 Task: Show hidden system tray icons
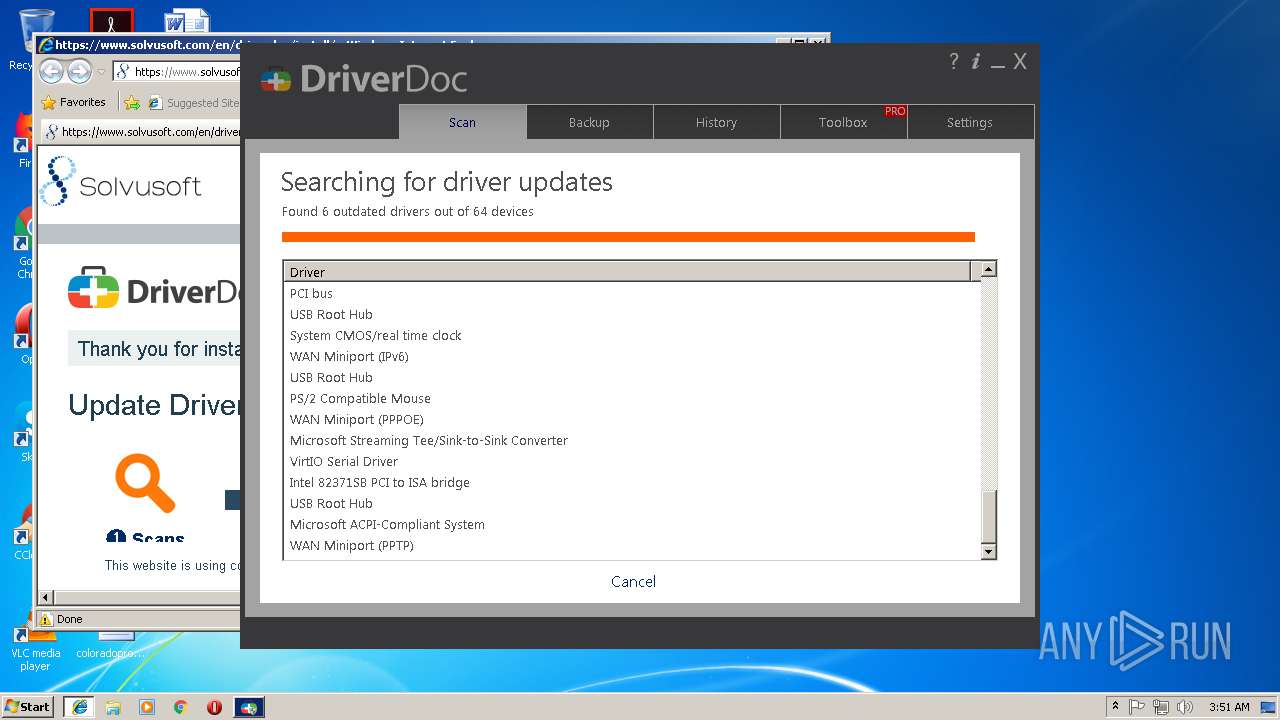click(x=1115, y=707)
